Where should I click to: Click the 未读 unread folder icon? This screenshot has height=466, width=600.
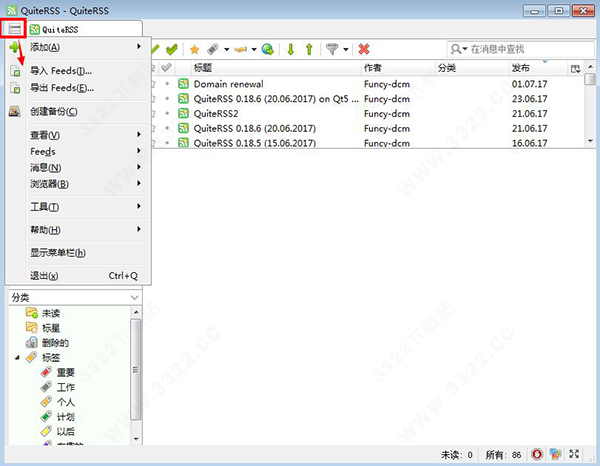(x=32, y=313)
